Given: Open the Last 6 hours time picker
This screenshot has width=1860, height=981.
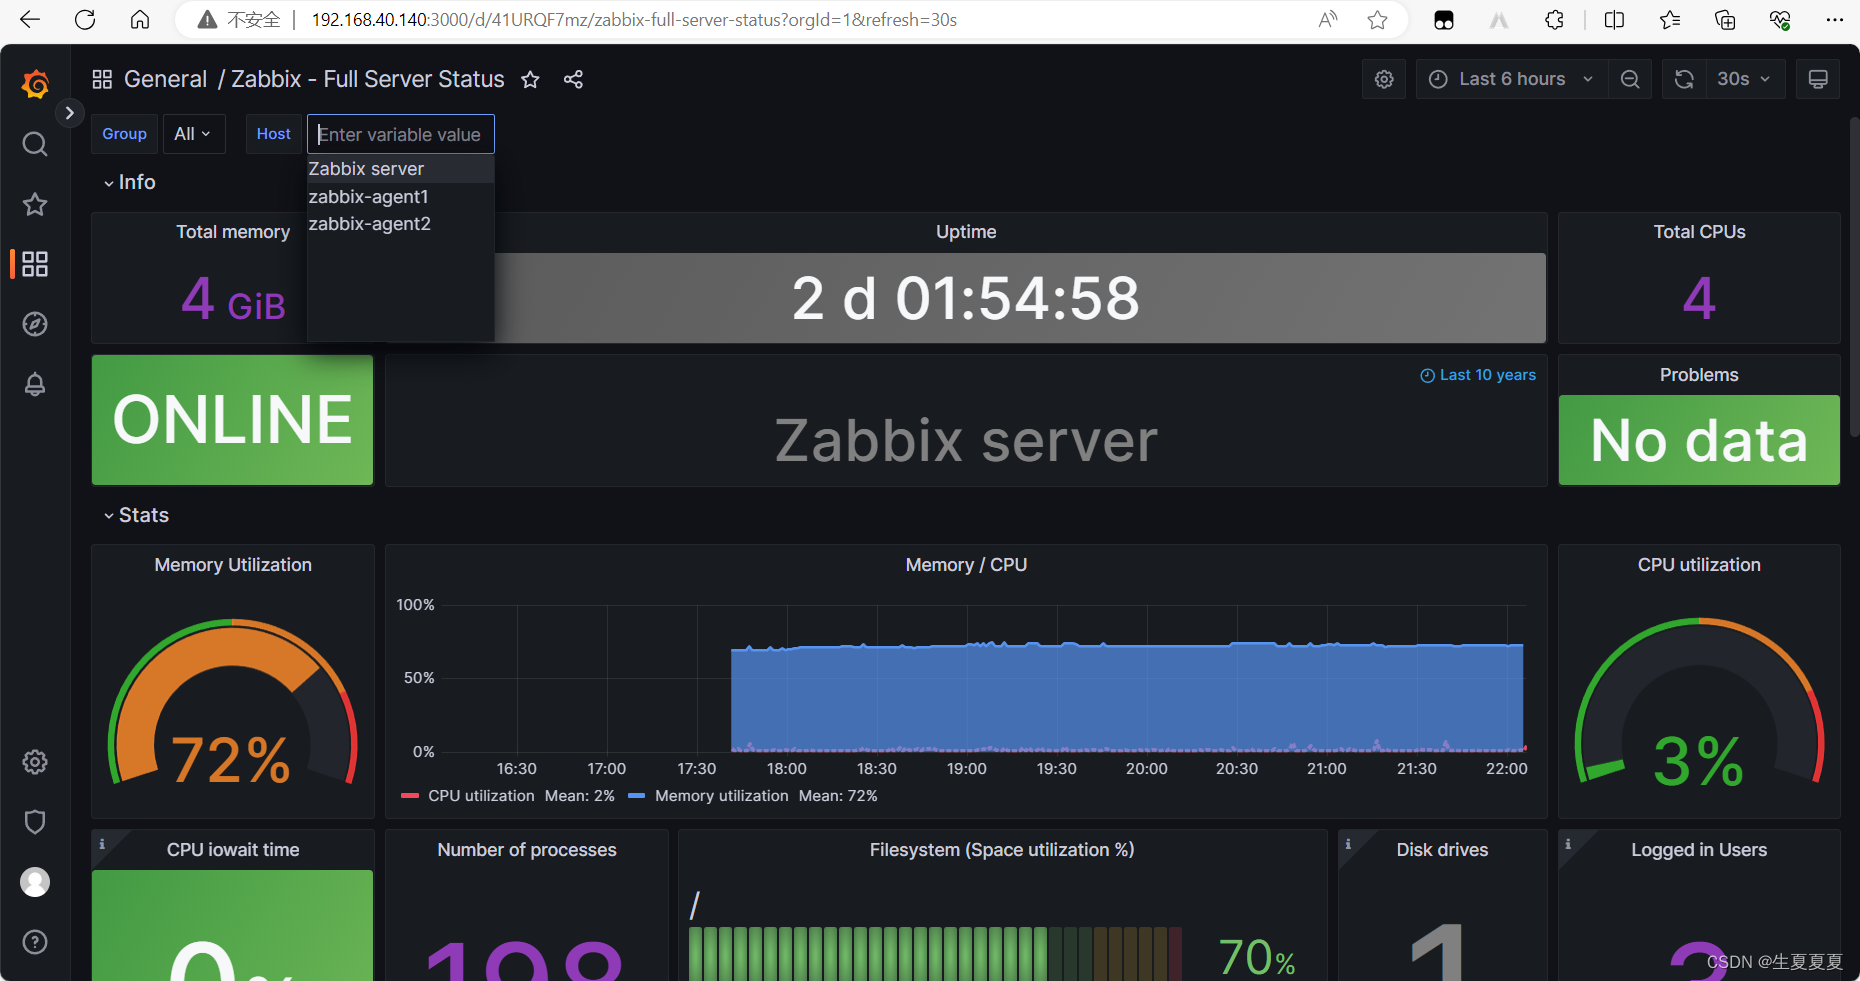Looking at the screenshot, I should (x=1511, y=79).
